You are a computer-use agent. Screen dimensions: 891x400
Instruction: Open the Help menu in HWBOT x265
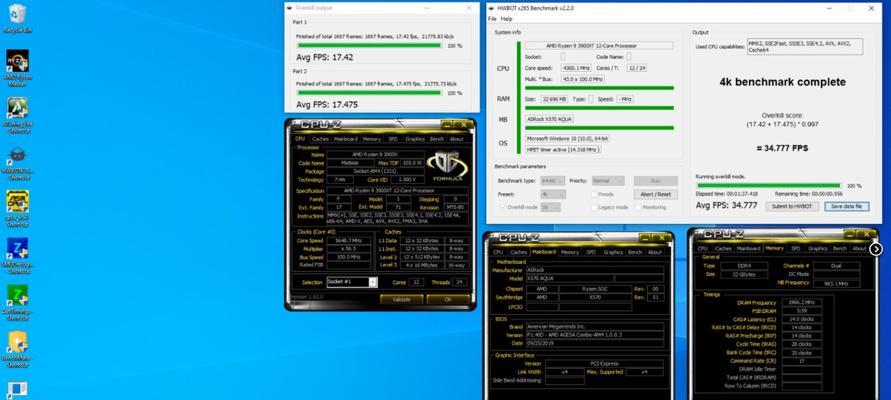pos(506,19)
